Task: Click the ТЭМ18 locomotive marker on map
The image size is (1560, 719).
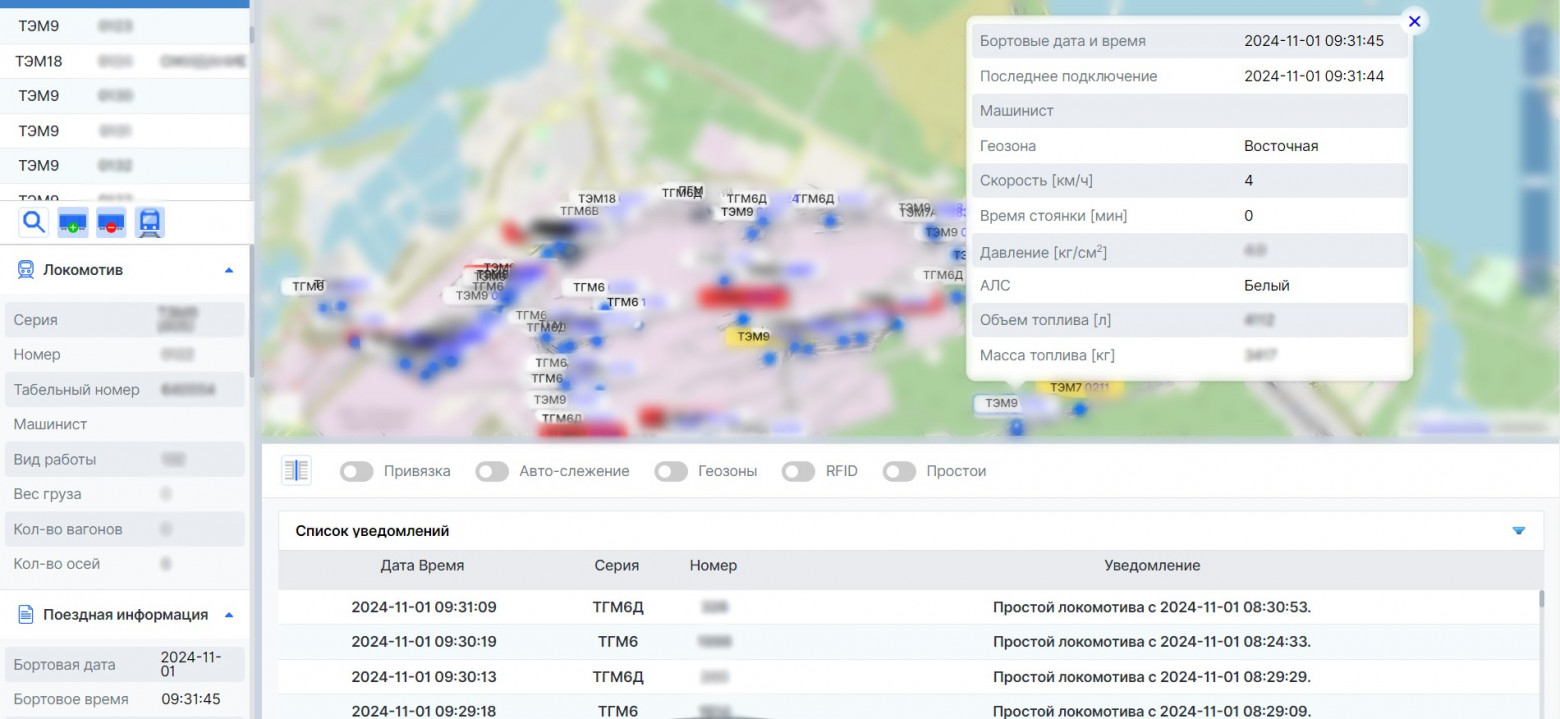Action: click(596, 199)
